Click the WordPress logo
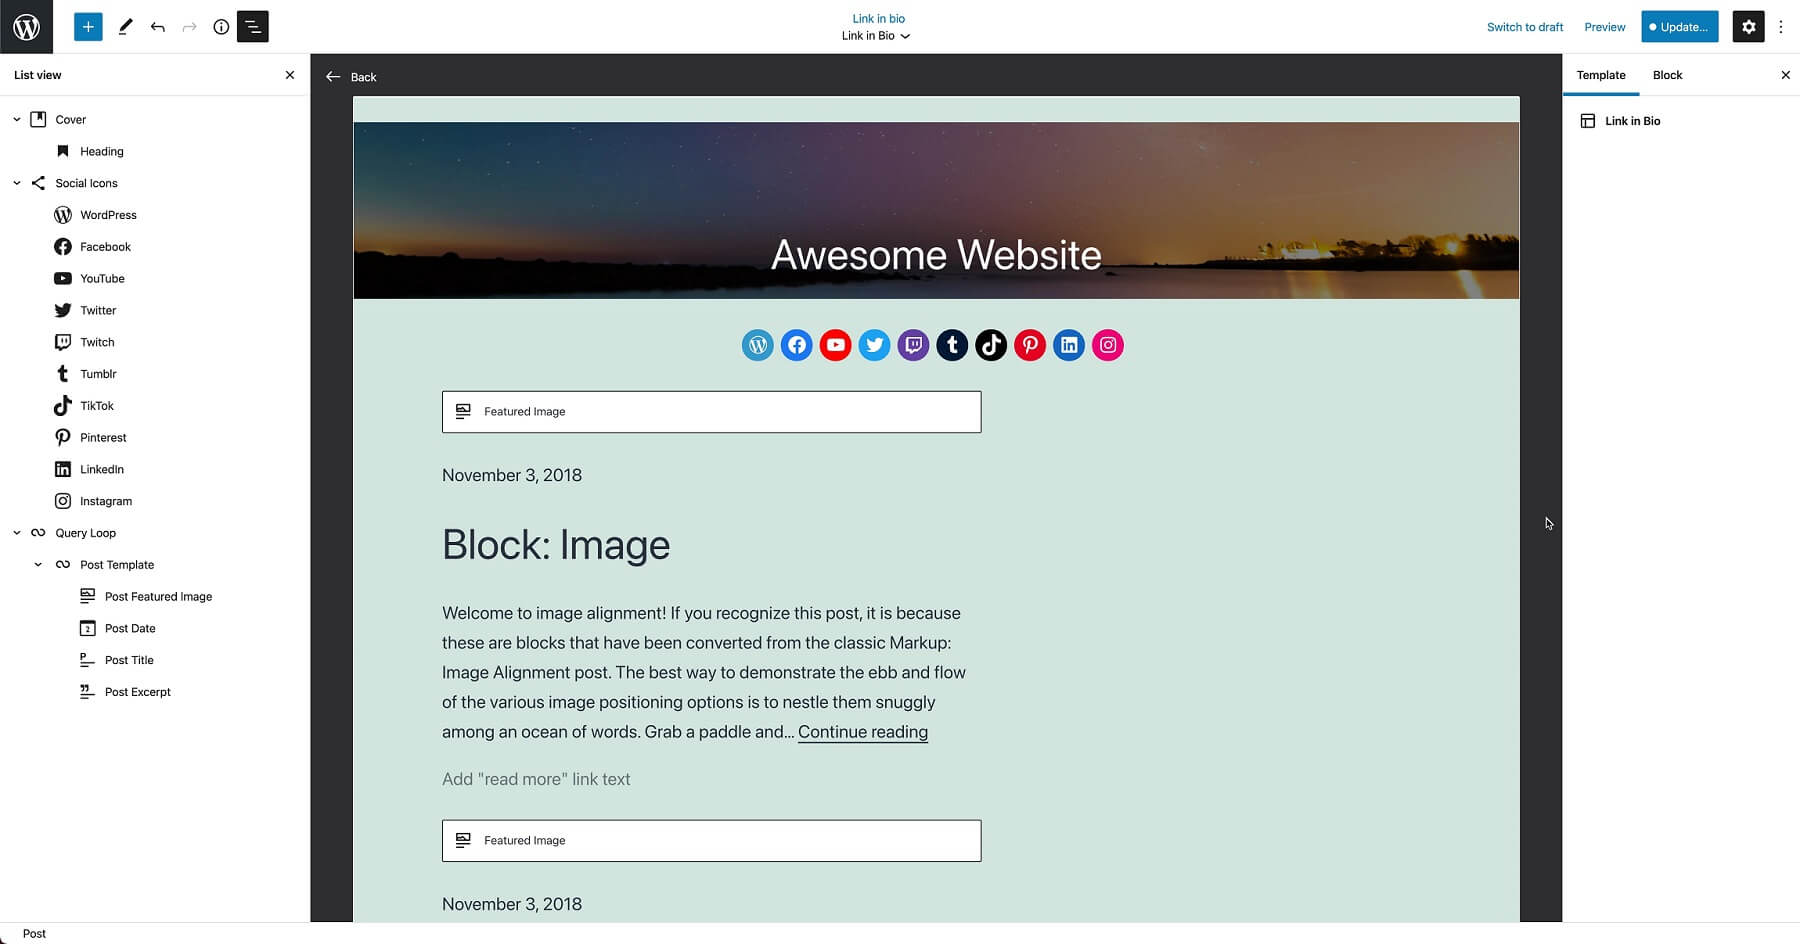 [x=26, y=26]
